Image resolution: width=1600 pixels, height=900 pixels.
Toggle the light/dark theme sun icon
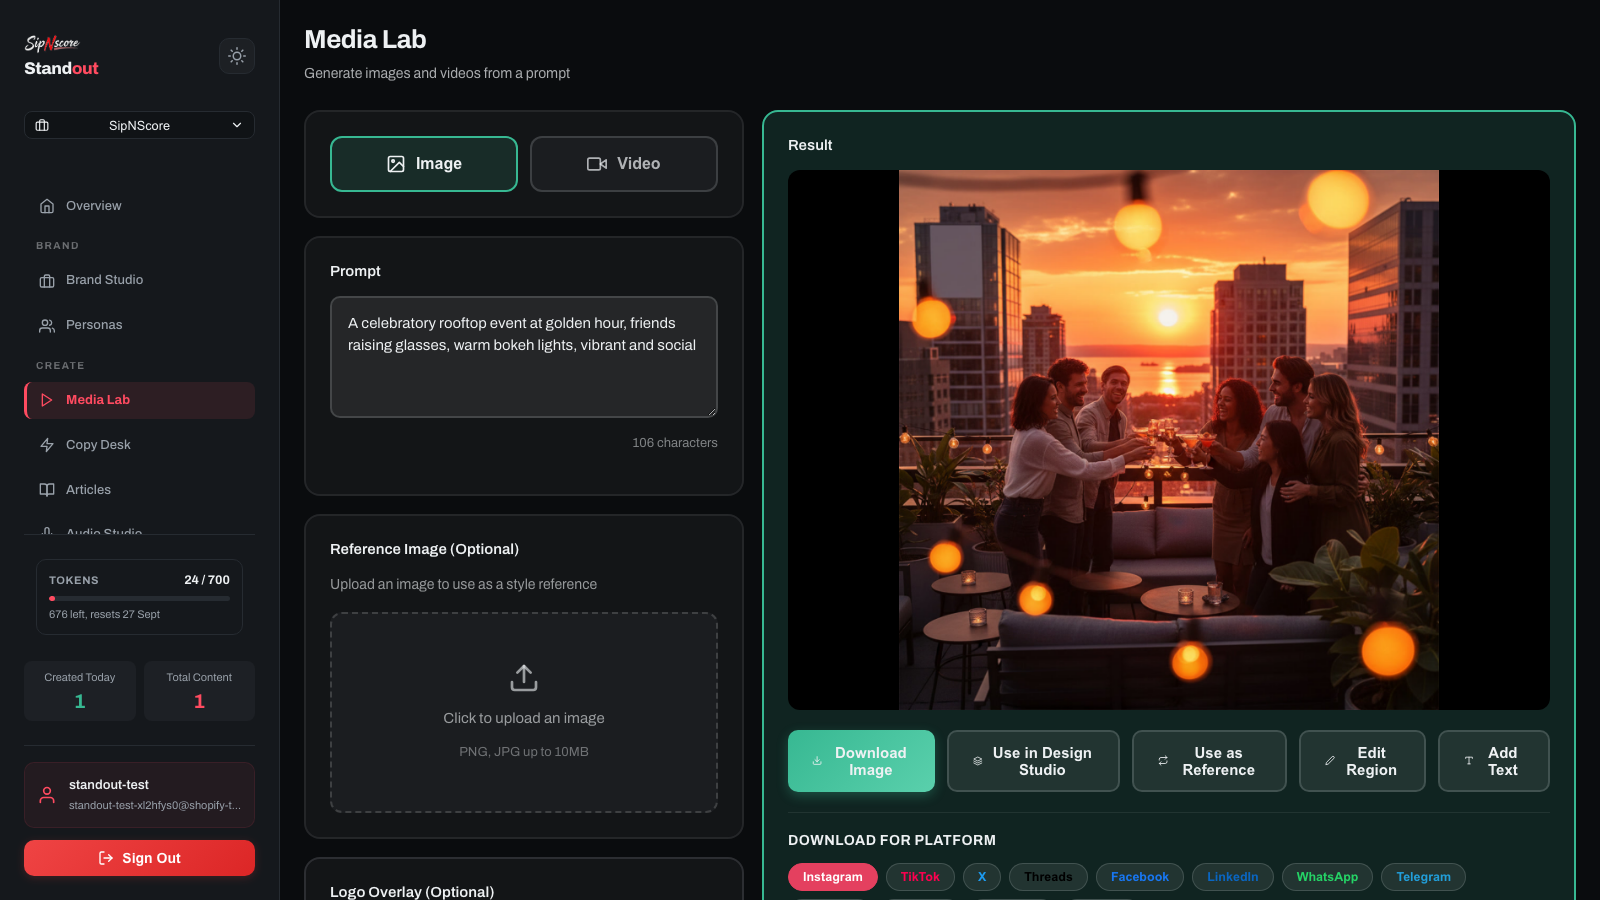pyautogui.click(x=237, y=56)
